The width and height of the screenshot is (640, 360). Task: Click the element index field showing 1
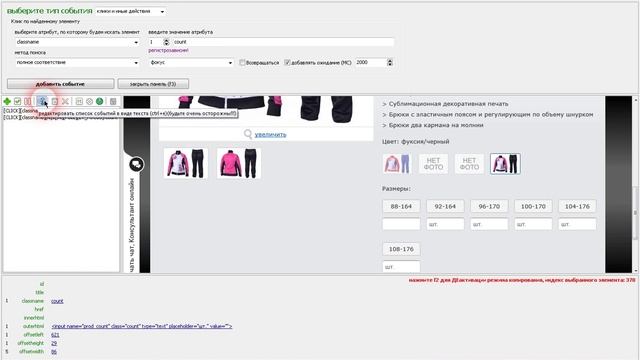coord(156,42)
